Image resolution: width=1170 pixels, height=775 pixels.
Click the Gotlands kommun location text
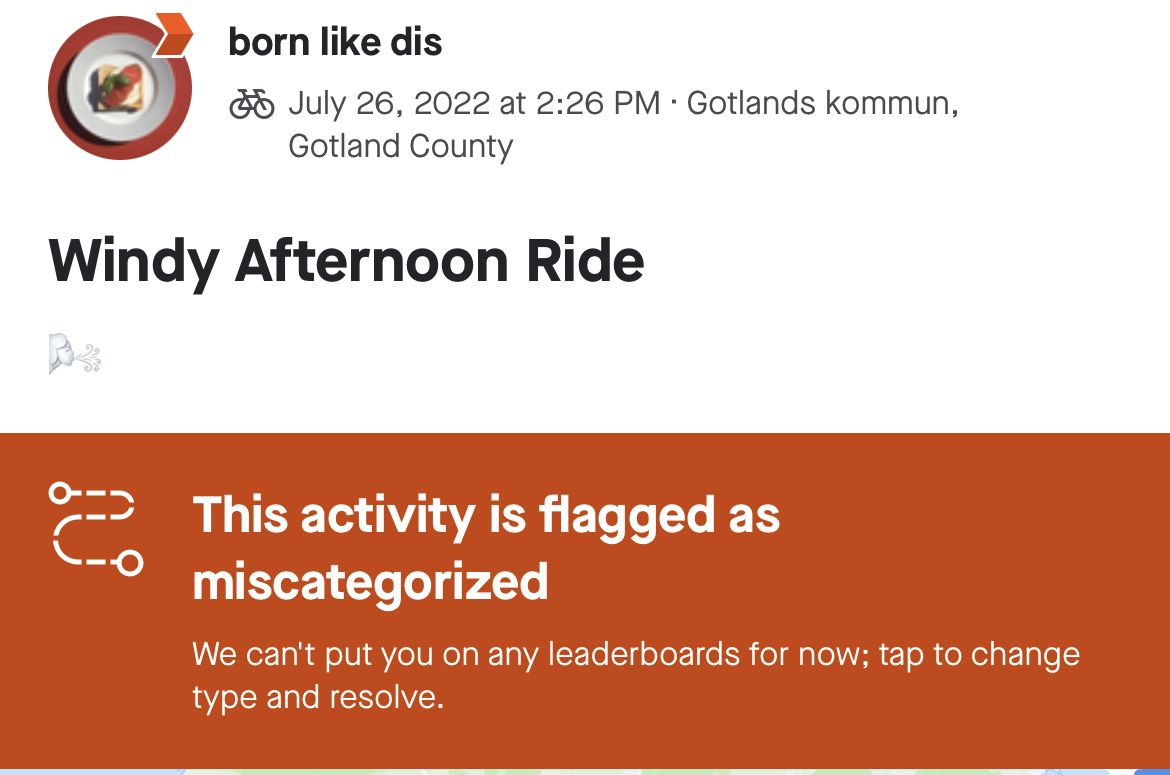point(822,103)
